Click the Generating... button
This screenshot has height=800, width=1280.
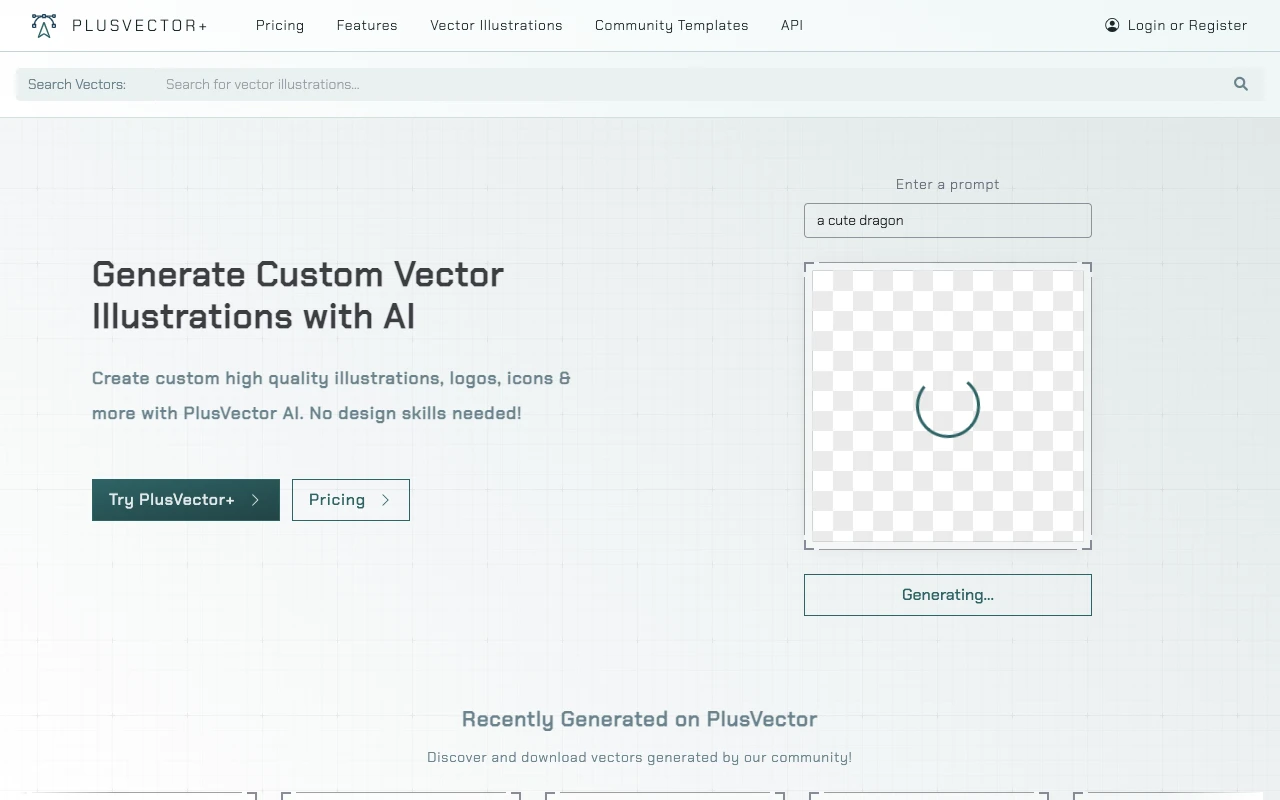[x=947, y=594]
